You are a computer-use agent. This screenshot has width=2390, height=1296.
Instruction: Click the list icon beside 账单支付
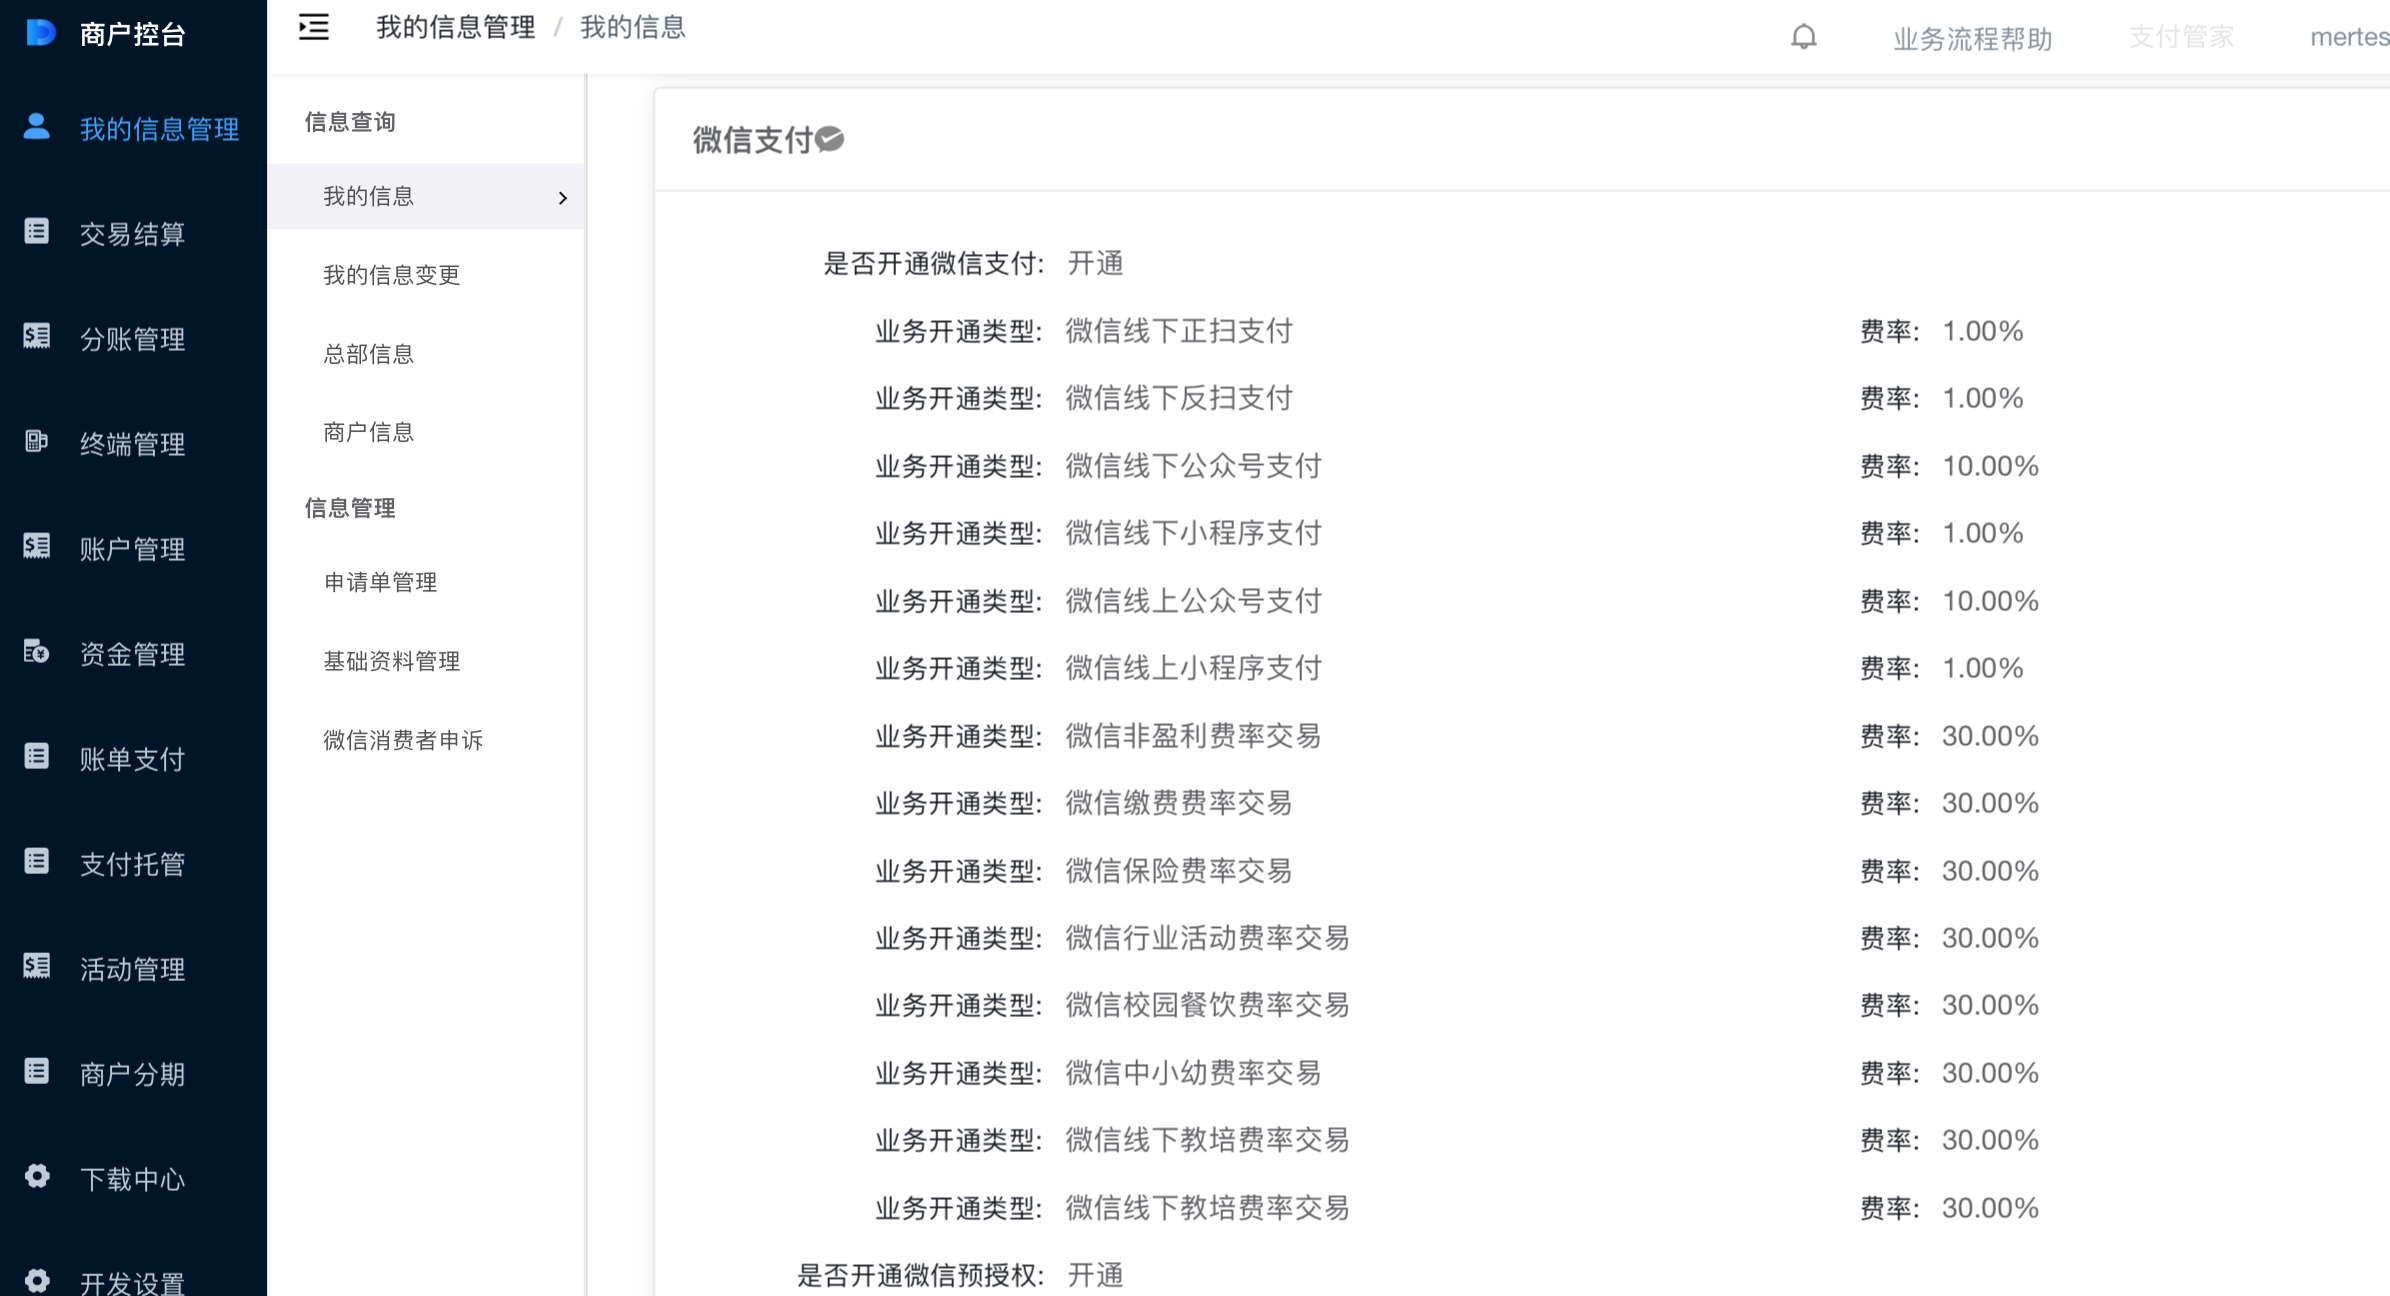click(x=37, y=757)
